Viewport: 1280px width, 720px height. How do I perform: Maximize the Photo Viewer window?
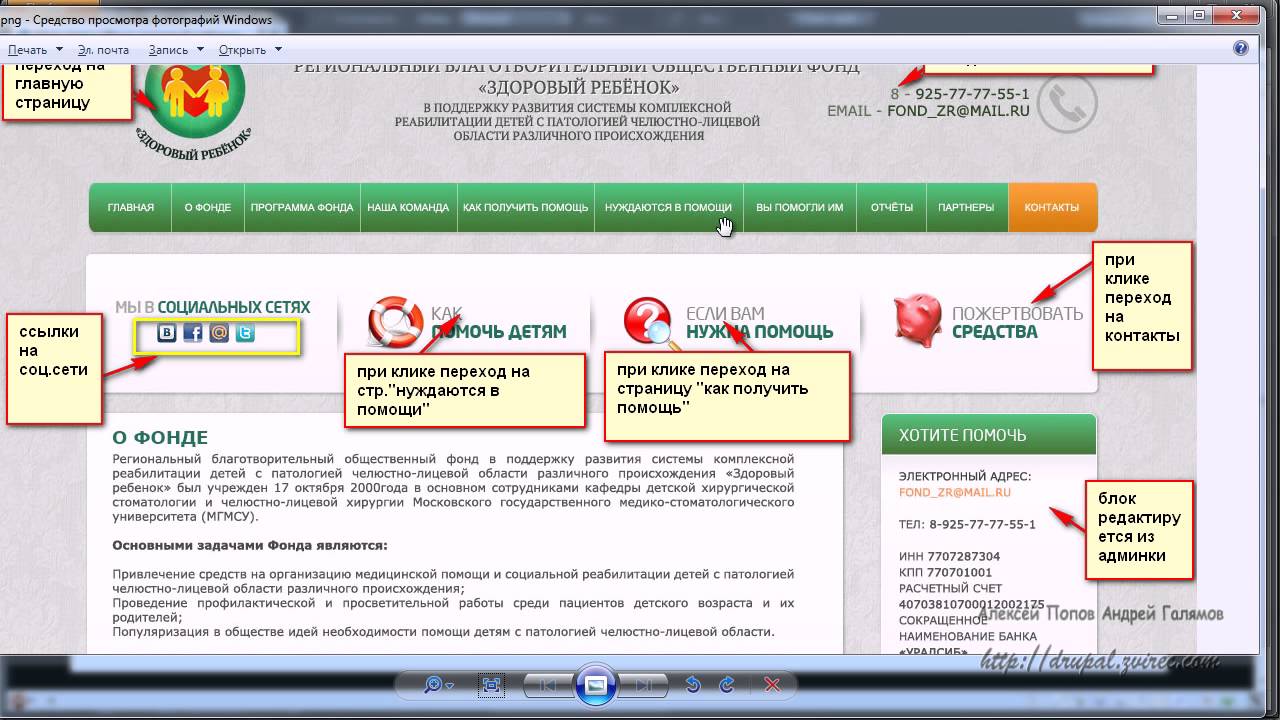pyautogui.click(x=1199, y=14)
